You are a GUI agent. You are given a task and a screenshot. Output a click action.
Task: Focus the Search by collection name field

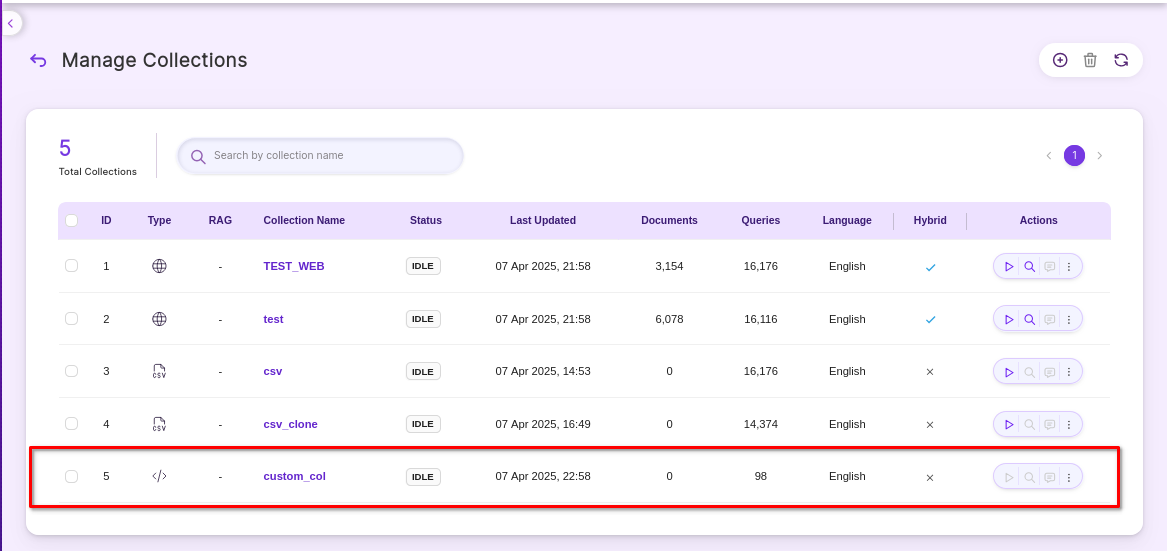coord(320,156)
